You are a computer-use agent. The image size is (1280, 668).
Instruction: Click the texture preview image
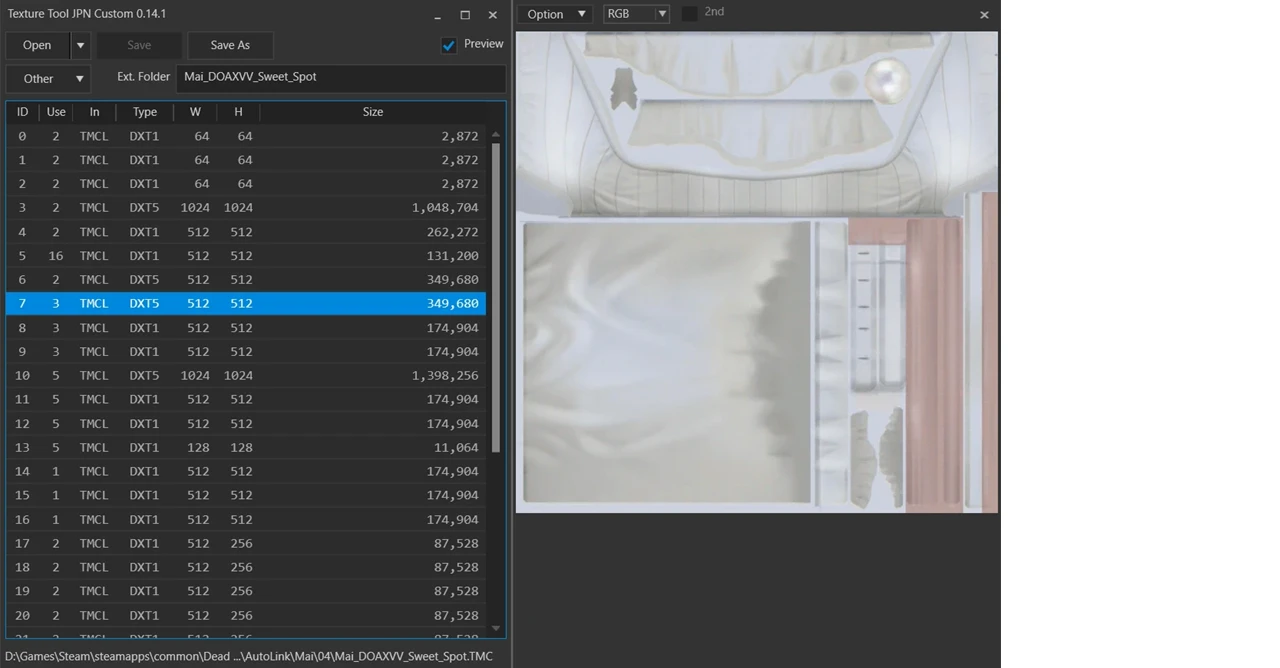tap(757, 272)
